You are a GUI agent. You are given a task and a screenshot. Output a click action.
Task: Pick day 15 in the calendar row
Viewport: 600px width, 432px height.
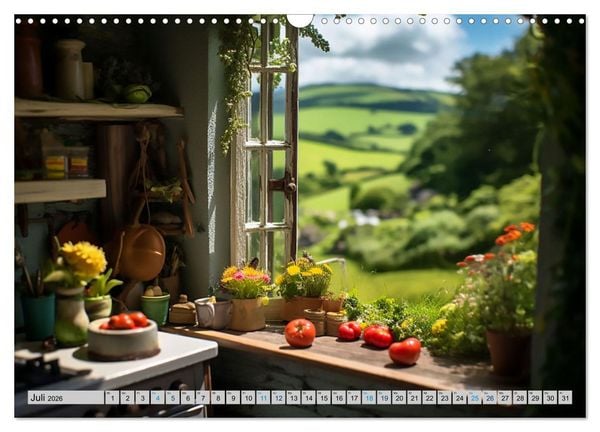click(324, 397)
